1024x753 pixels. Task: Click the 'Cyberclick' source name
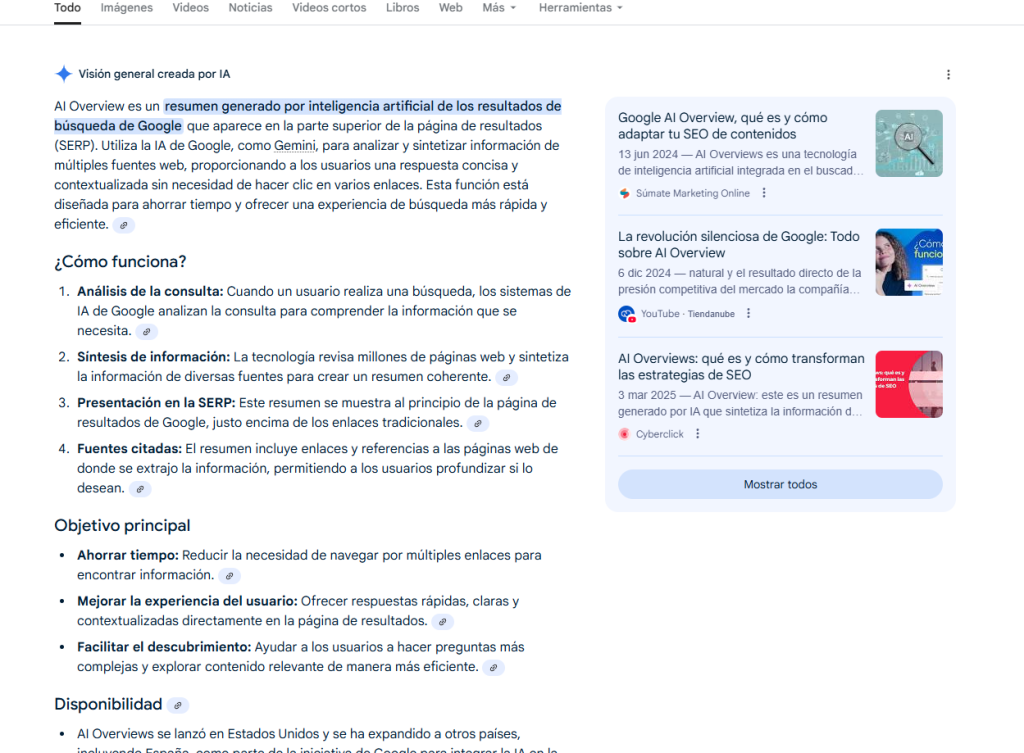[660, 434]
